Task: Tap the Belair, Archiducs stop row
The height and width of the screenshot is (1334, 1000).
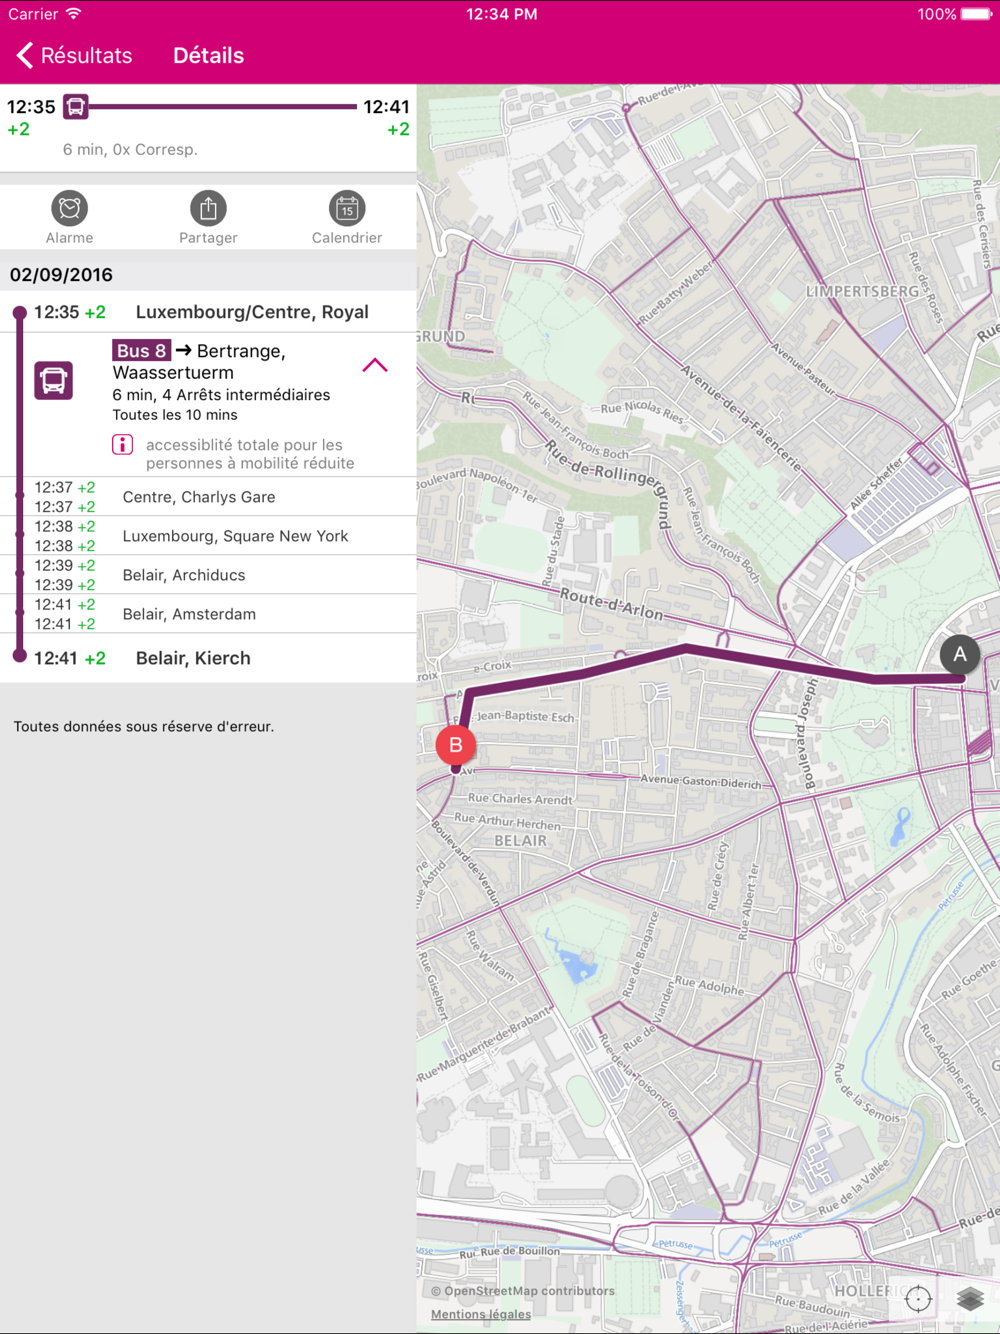Action: point(184,575)
